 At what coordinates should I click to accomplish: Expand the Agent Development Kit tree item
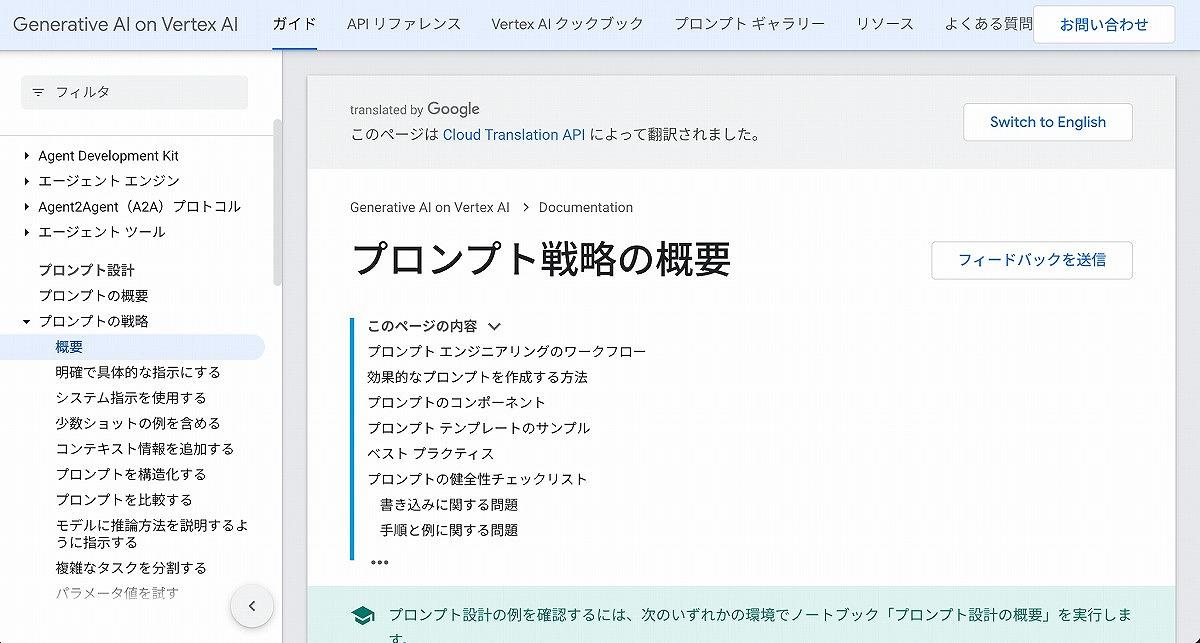27,156
